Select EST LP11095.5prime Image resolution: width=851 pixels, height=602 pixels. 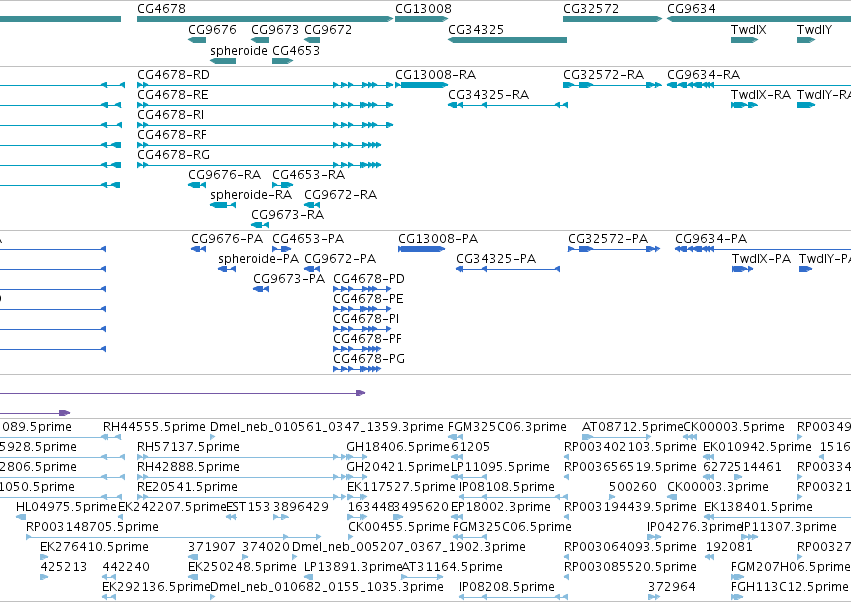click(500, 467)
